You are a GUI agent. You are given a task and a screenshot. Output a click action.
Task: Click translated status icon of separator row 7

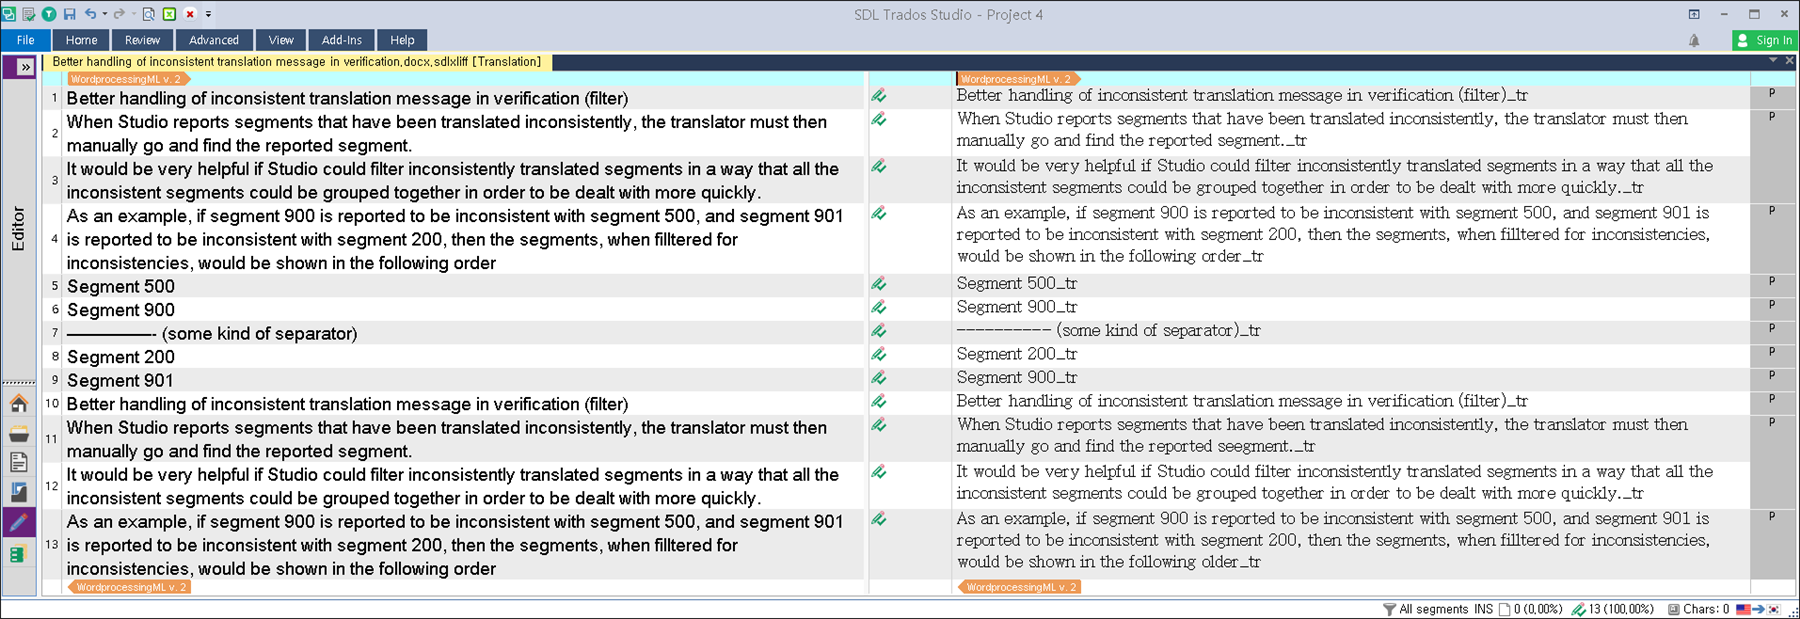pos(878,331)
